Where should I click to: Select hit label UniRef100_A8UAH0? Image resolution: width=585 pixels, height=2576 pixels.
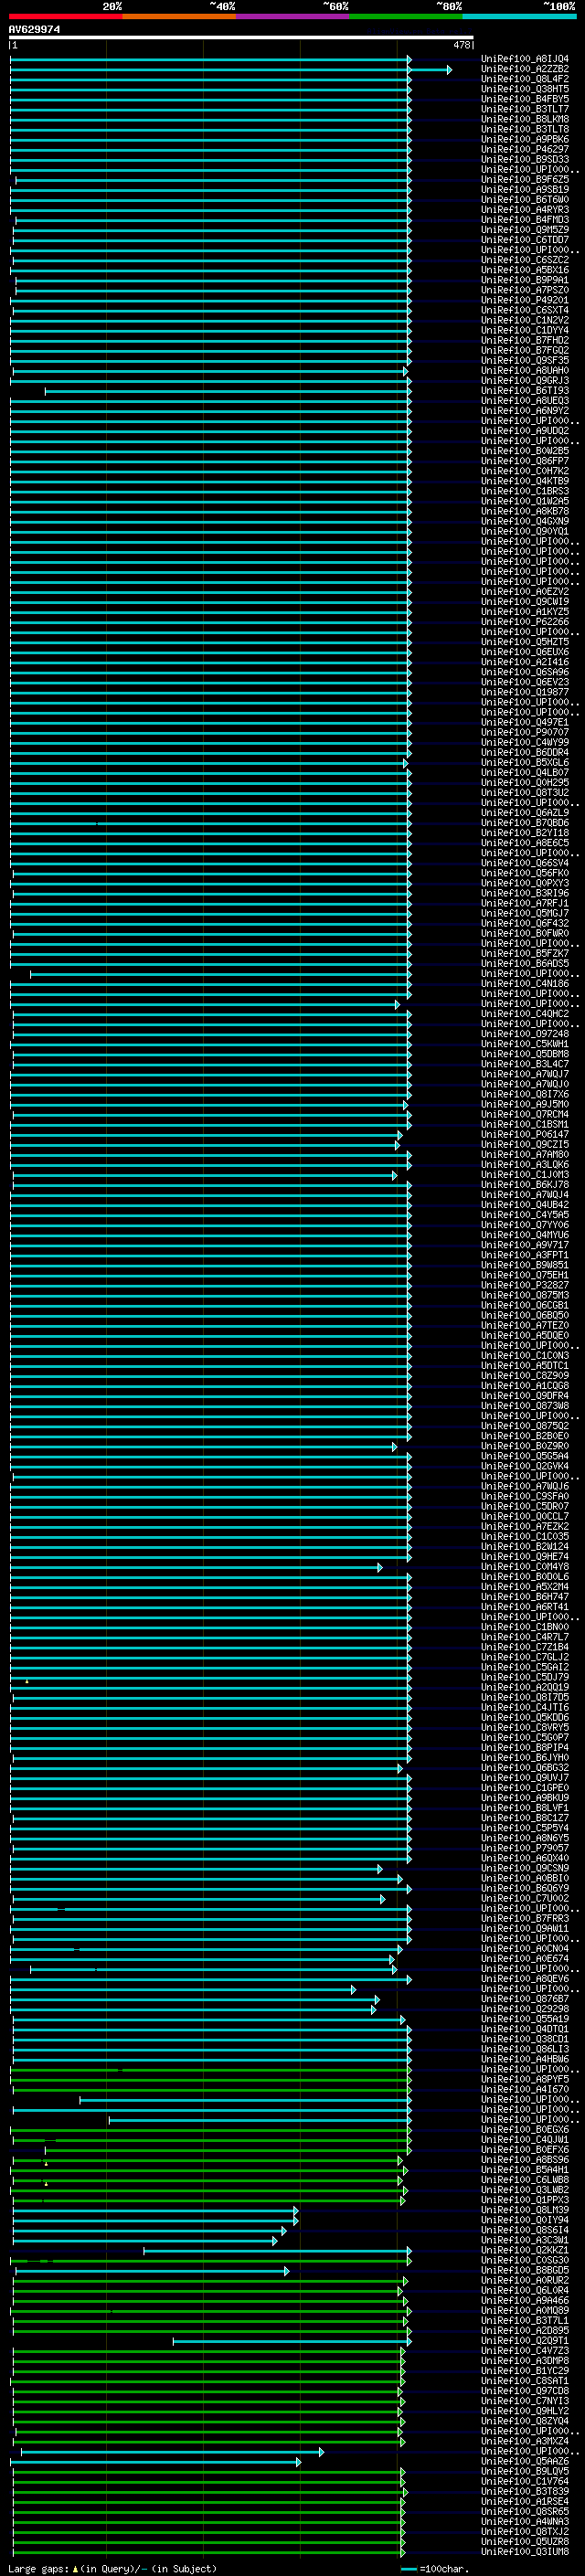(x=525, y=370)
